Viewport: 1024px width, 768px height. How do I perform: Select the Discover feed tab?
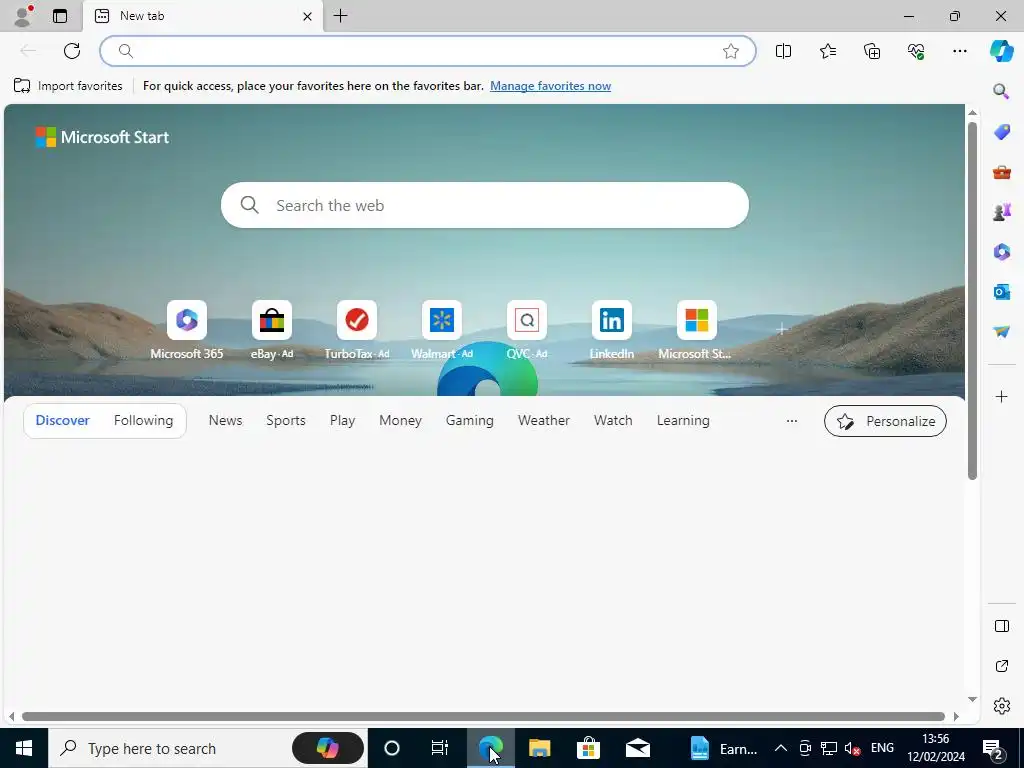coord(63,421)
